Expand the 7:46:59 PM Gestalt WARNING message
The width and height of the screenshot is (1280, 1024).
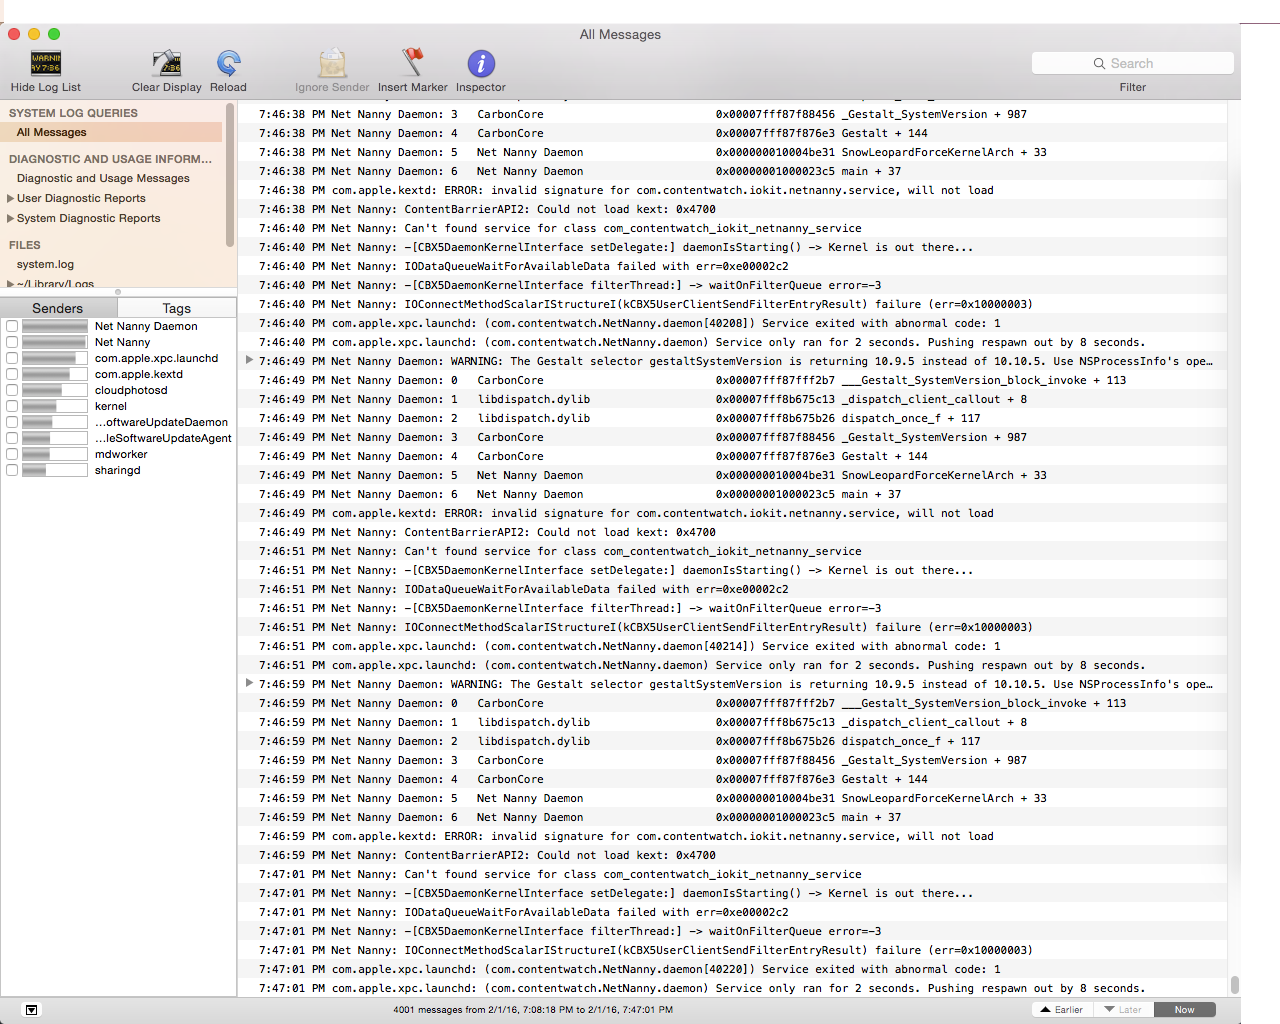pyautogui.click(x=250, y=683)
